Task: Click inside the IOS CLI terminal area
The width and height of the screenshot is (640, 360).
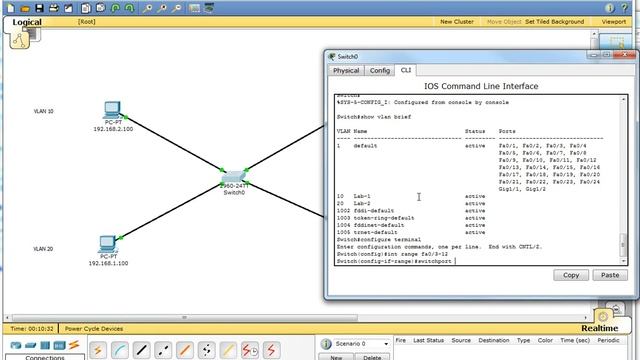Action: coord(478,180)
